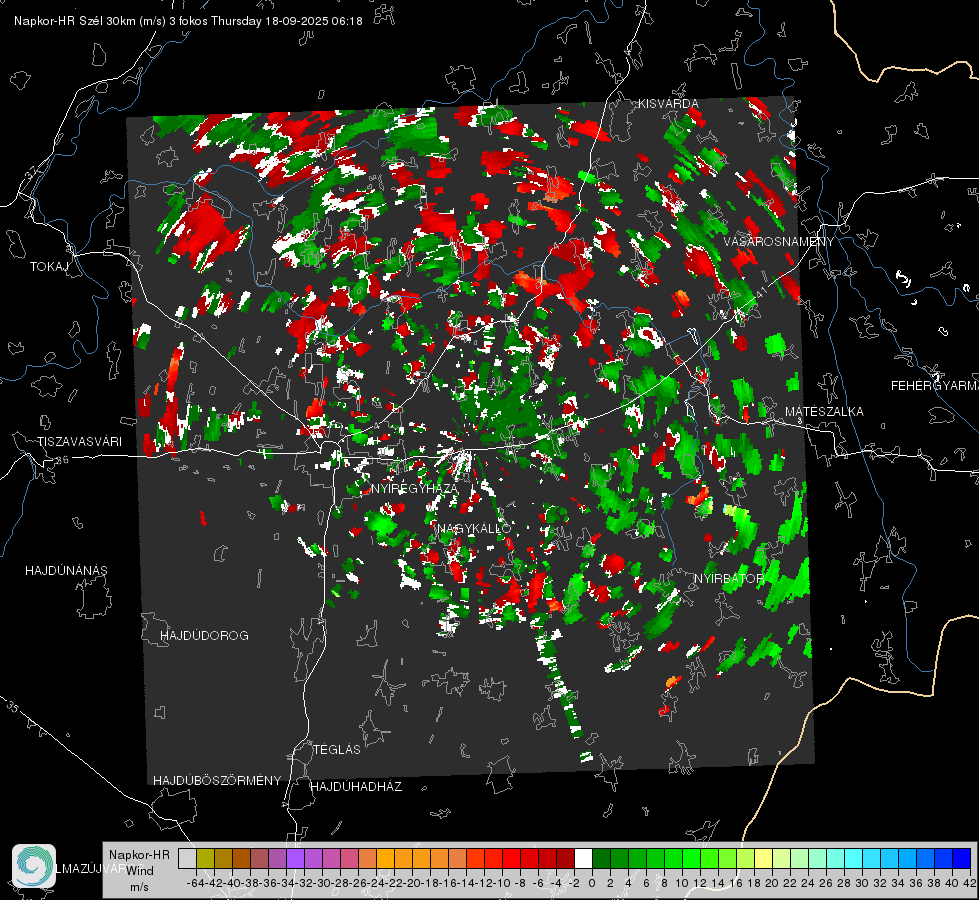Pick the deep blue swatch between 40 and 42
This screenshot has height=900, width=979.
(962, 859)
